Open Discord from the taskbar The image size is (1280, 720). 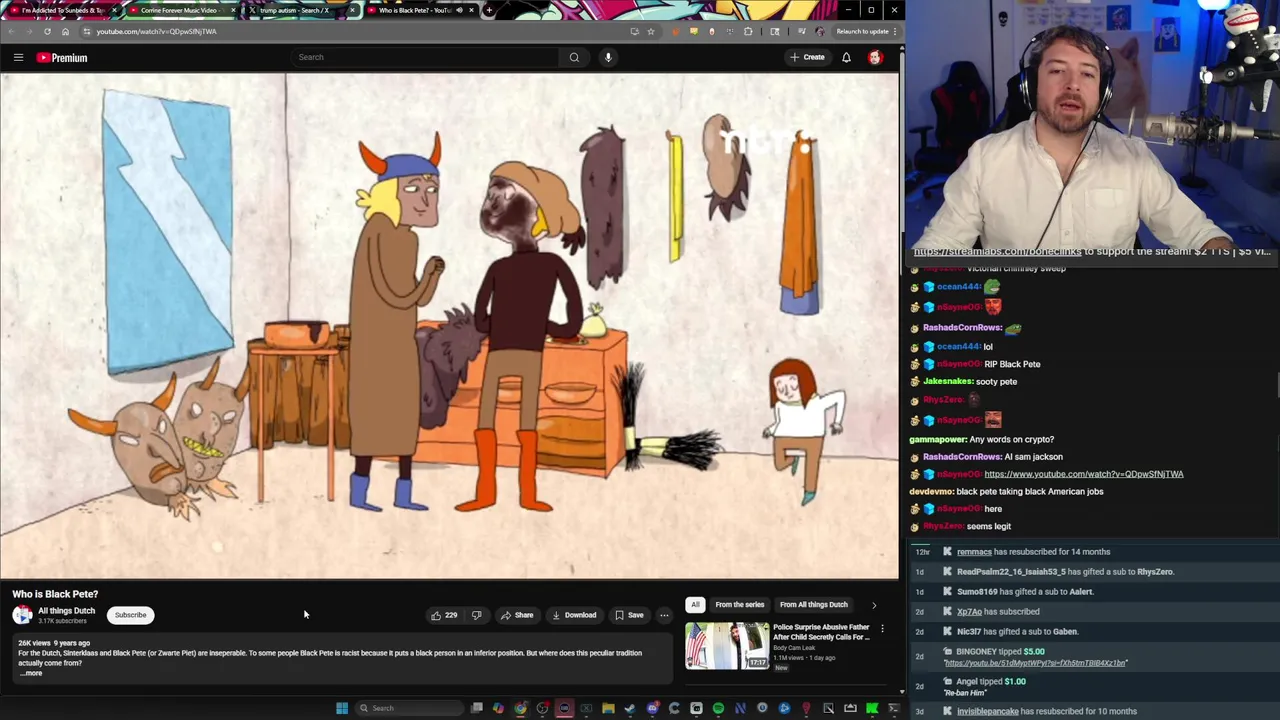[652, 708]
